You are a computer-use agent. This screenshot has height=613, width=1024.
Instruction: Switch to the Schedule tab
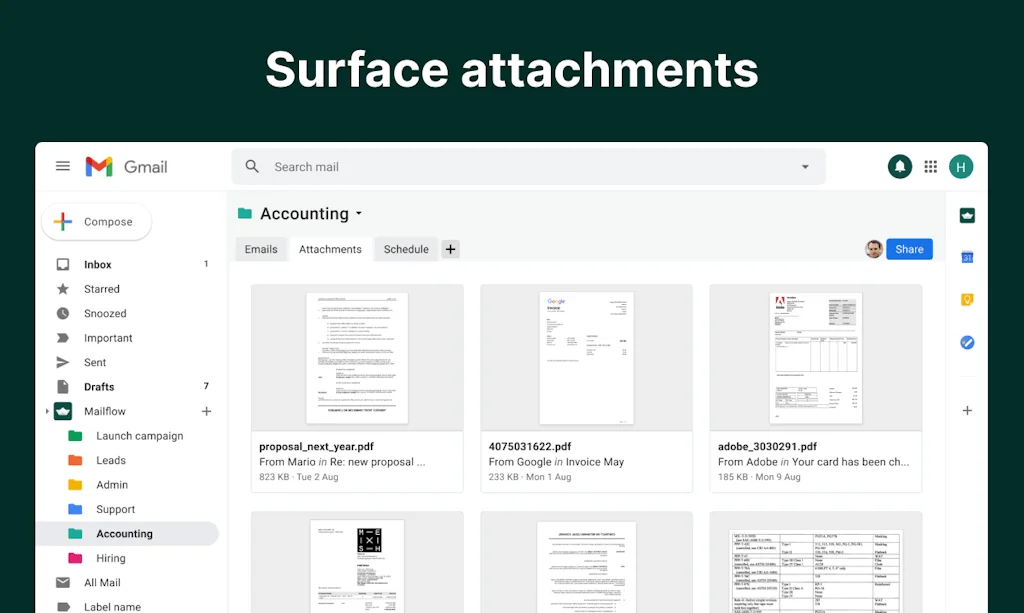(405, 248)
